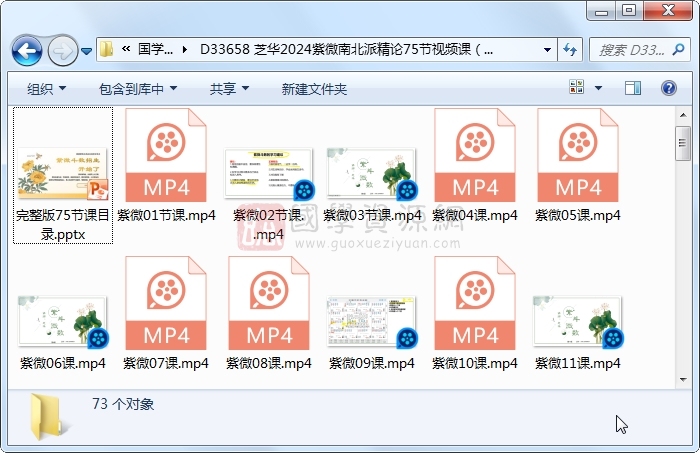
Task: Select the 紫微01节课.mp4 file icon
Action: coord(166,155)
